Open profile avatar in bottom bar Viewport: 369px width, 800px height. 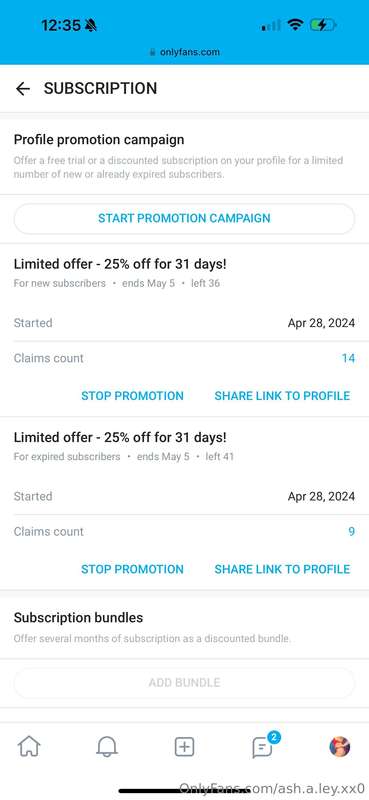339,747
